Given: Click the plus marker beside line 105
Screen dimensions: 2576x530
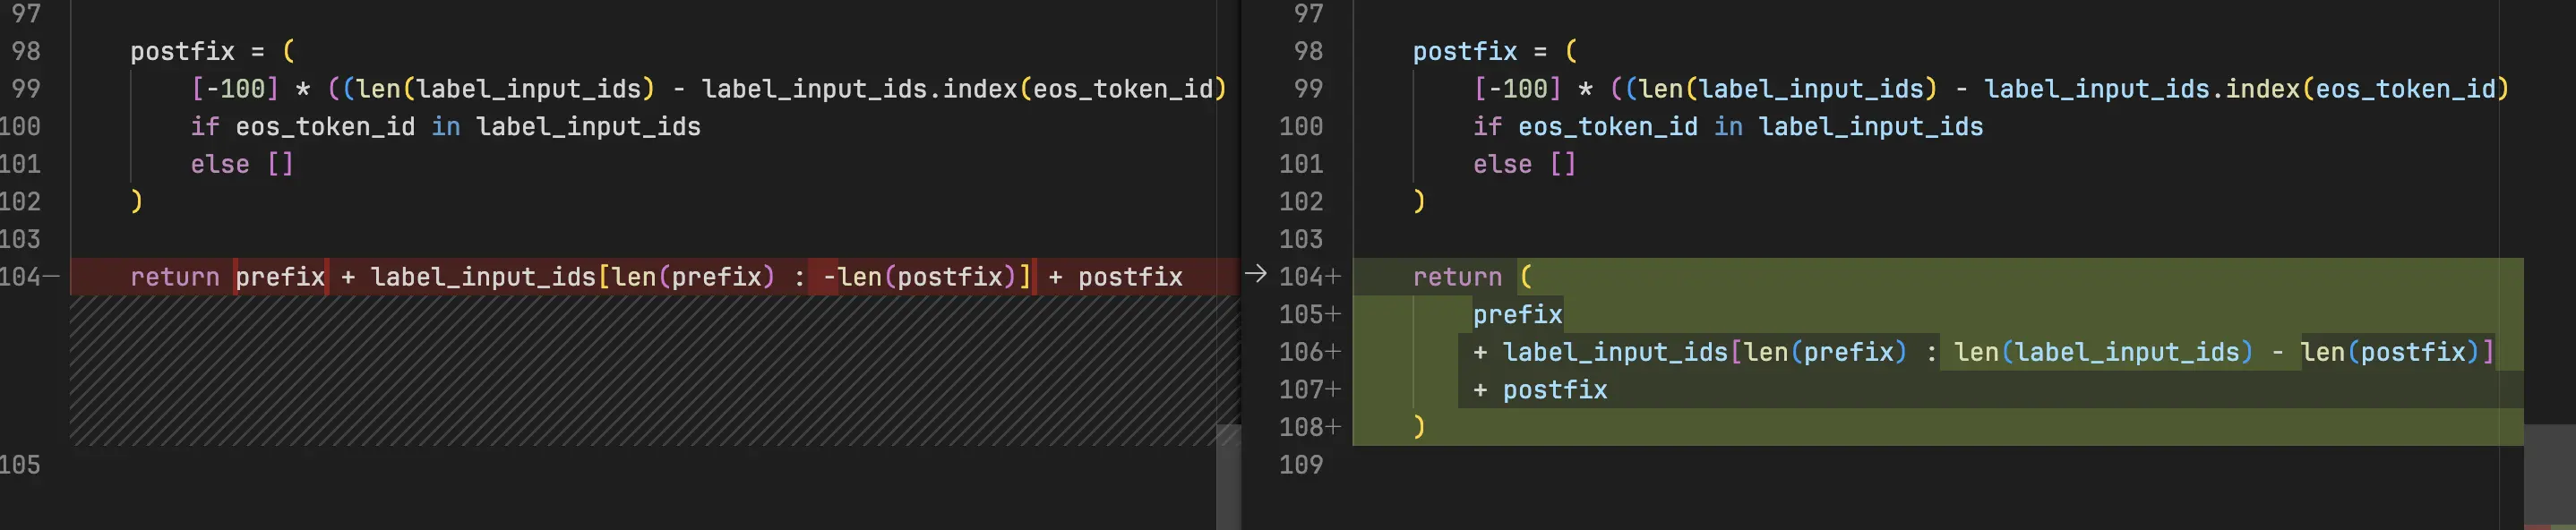Looking at the screenshot, I should (x=1333, y=314).
